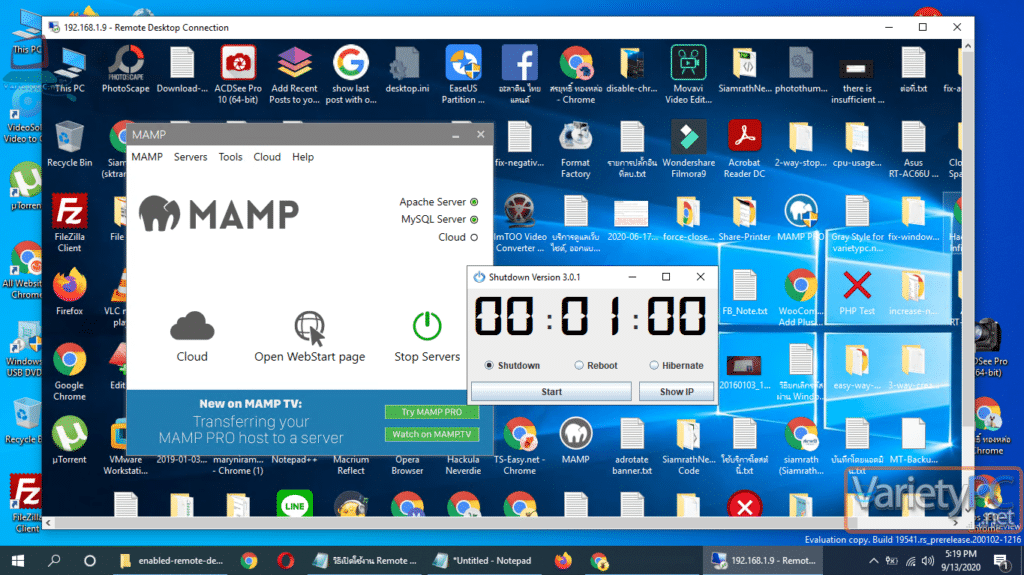Screen dimensions: 1024x575
Task: Open the WooCommerce Add Plus Chrome shortcut
Action: pos(801,297)
